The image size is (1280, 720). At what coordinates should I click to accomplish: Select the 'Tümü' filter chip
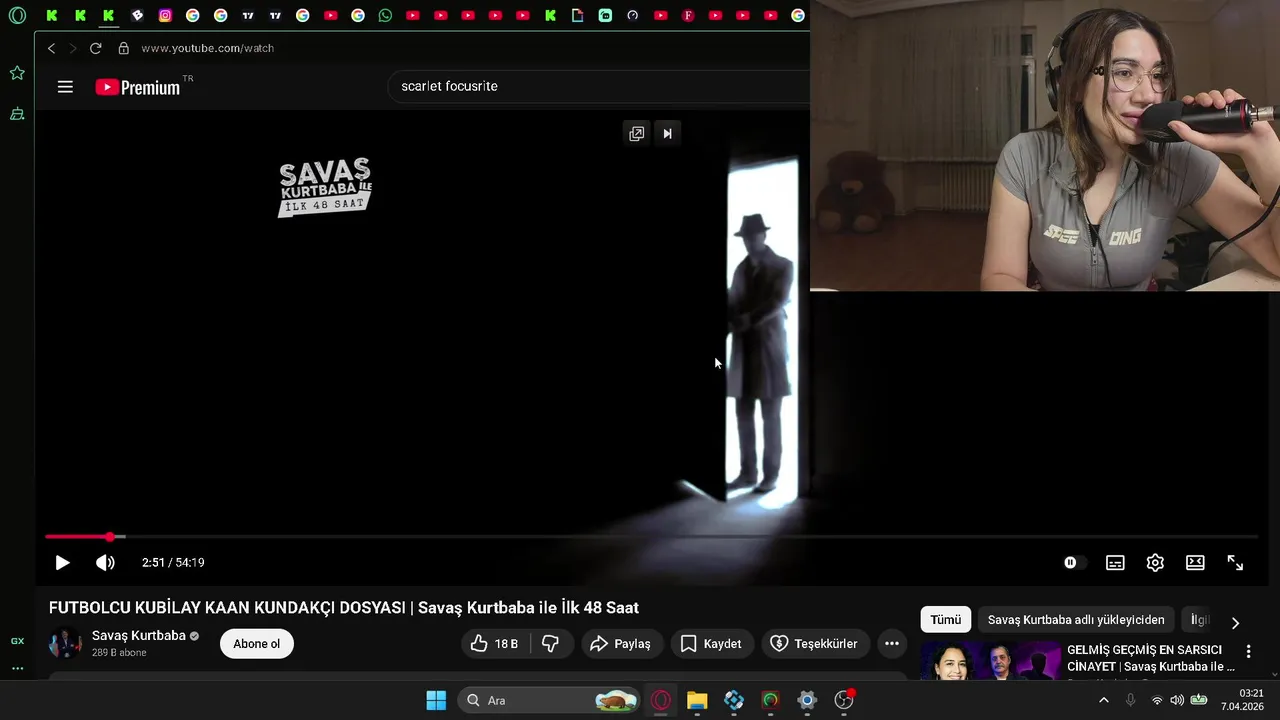coord(945,620)
